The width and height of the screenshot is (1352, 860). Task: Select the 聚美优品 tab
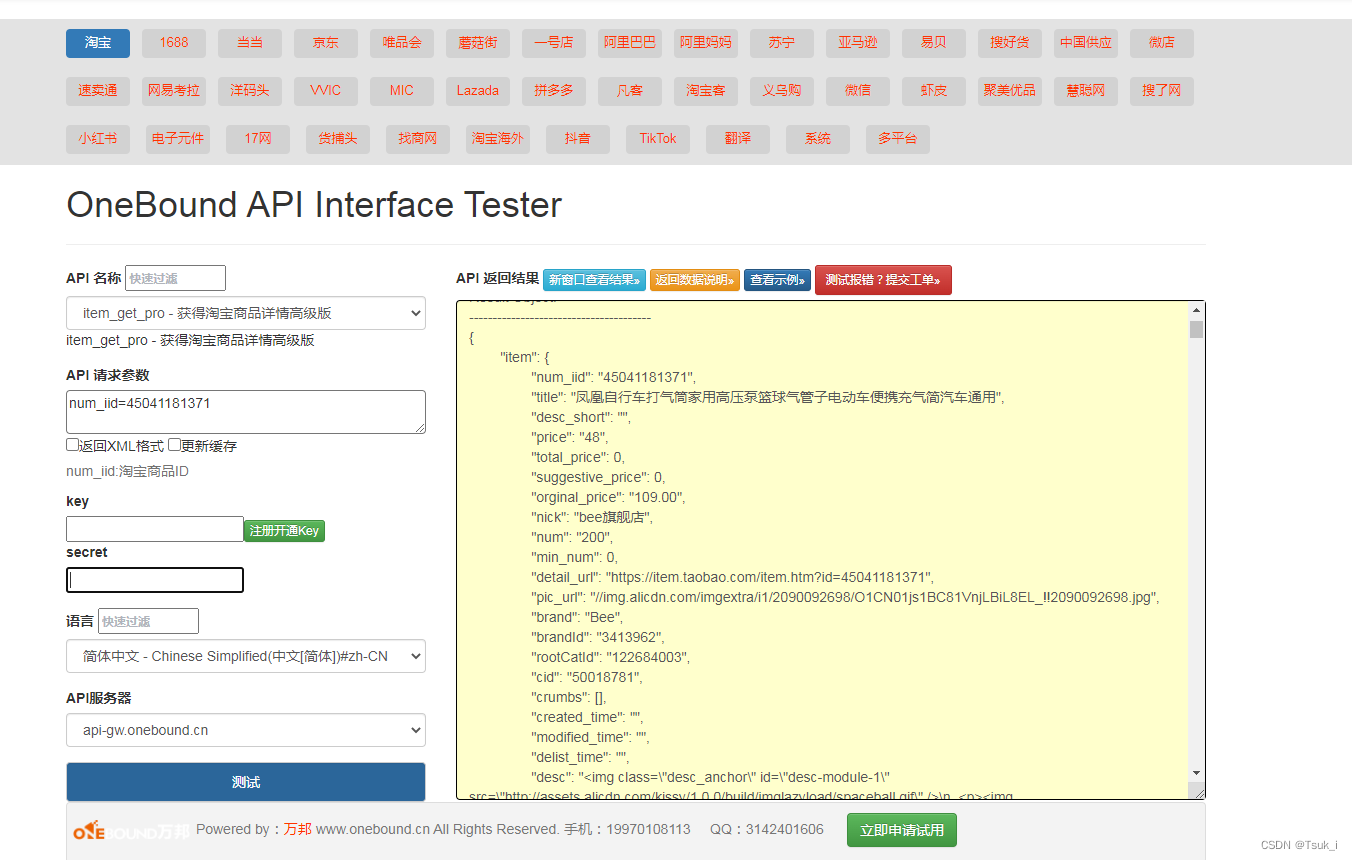(x=1010, y=91)
